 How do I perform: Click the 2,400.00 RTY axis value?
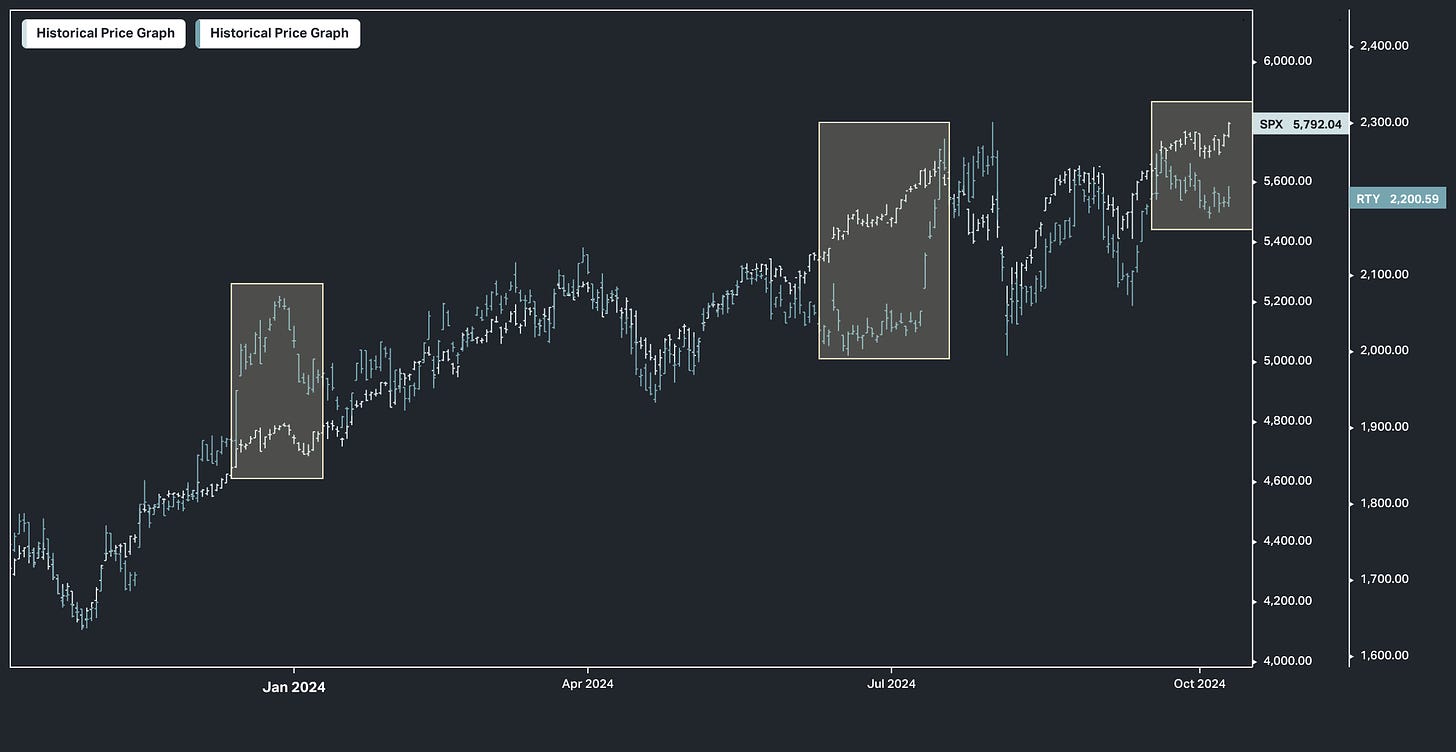(1385, 45)
